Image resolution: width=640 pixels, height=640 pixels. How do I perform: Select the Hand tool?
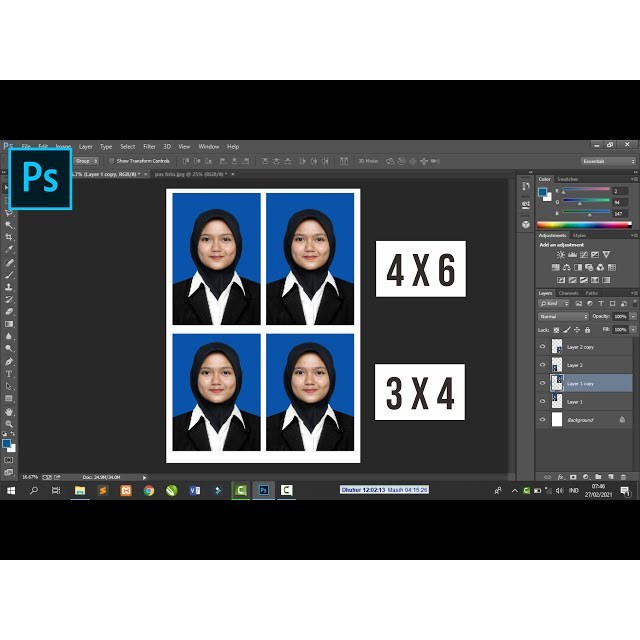(9, 412)
